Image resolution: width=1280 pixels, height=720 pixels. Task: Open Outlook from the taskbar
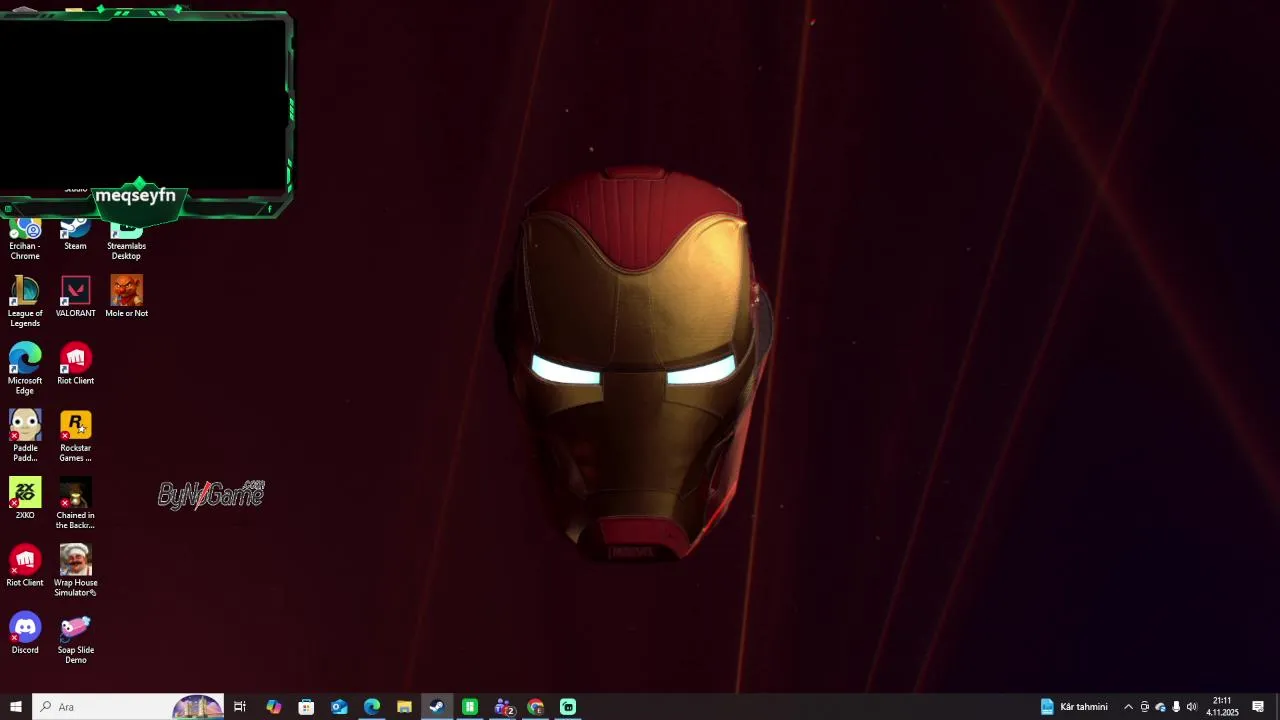click(339, 707)
